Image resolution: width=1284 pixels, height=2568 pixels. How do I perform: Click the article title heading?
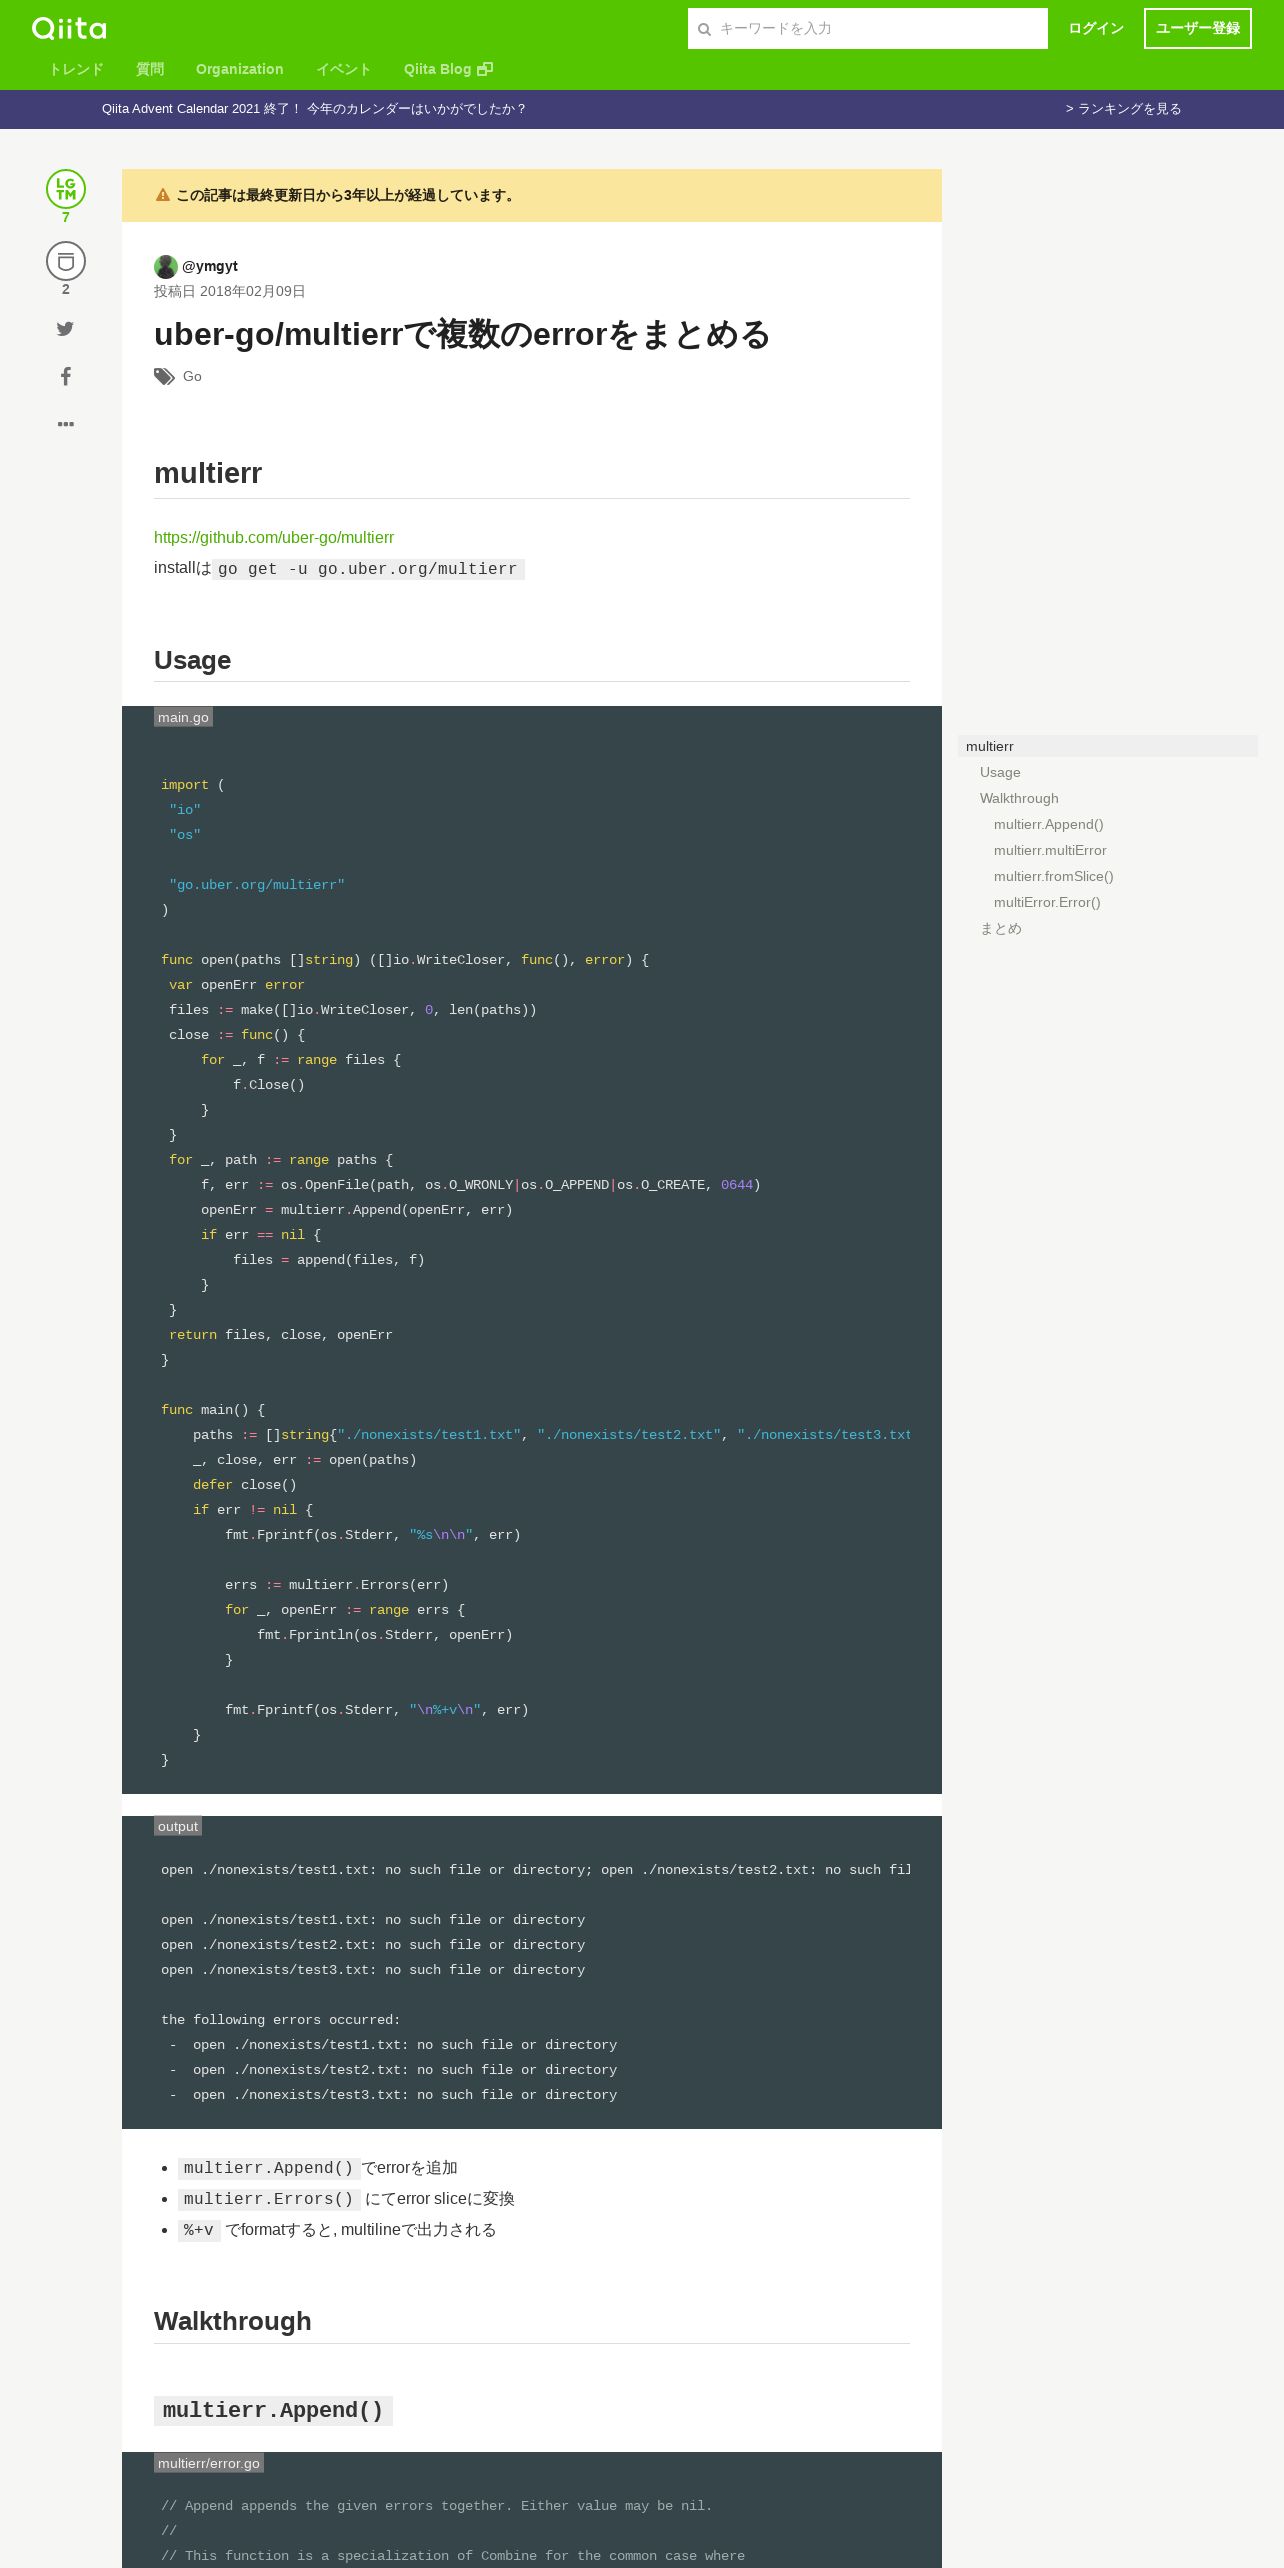click(x=462, y=334)
